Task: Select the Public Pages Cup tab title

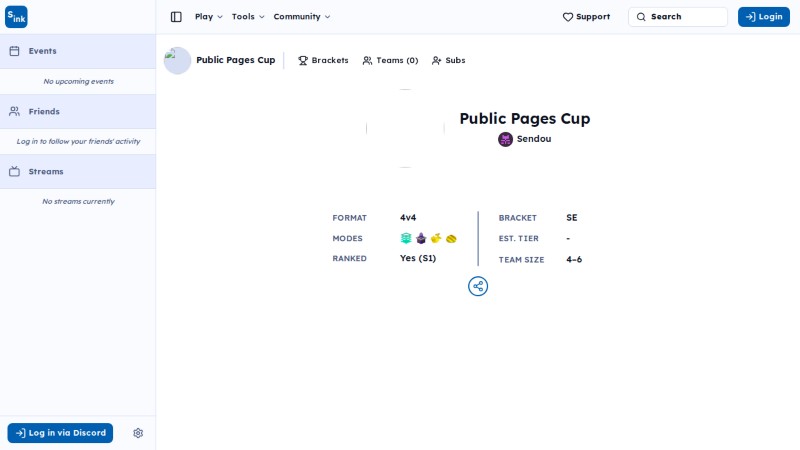Action: point(236,60)
